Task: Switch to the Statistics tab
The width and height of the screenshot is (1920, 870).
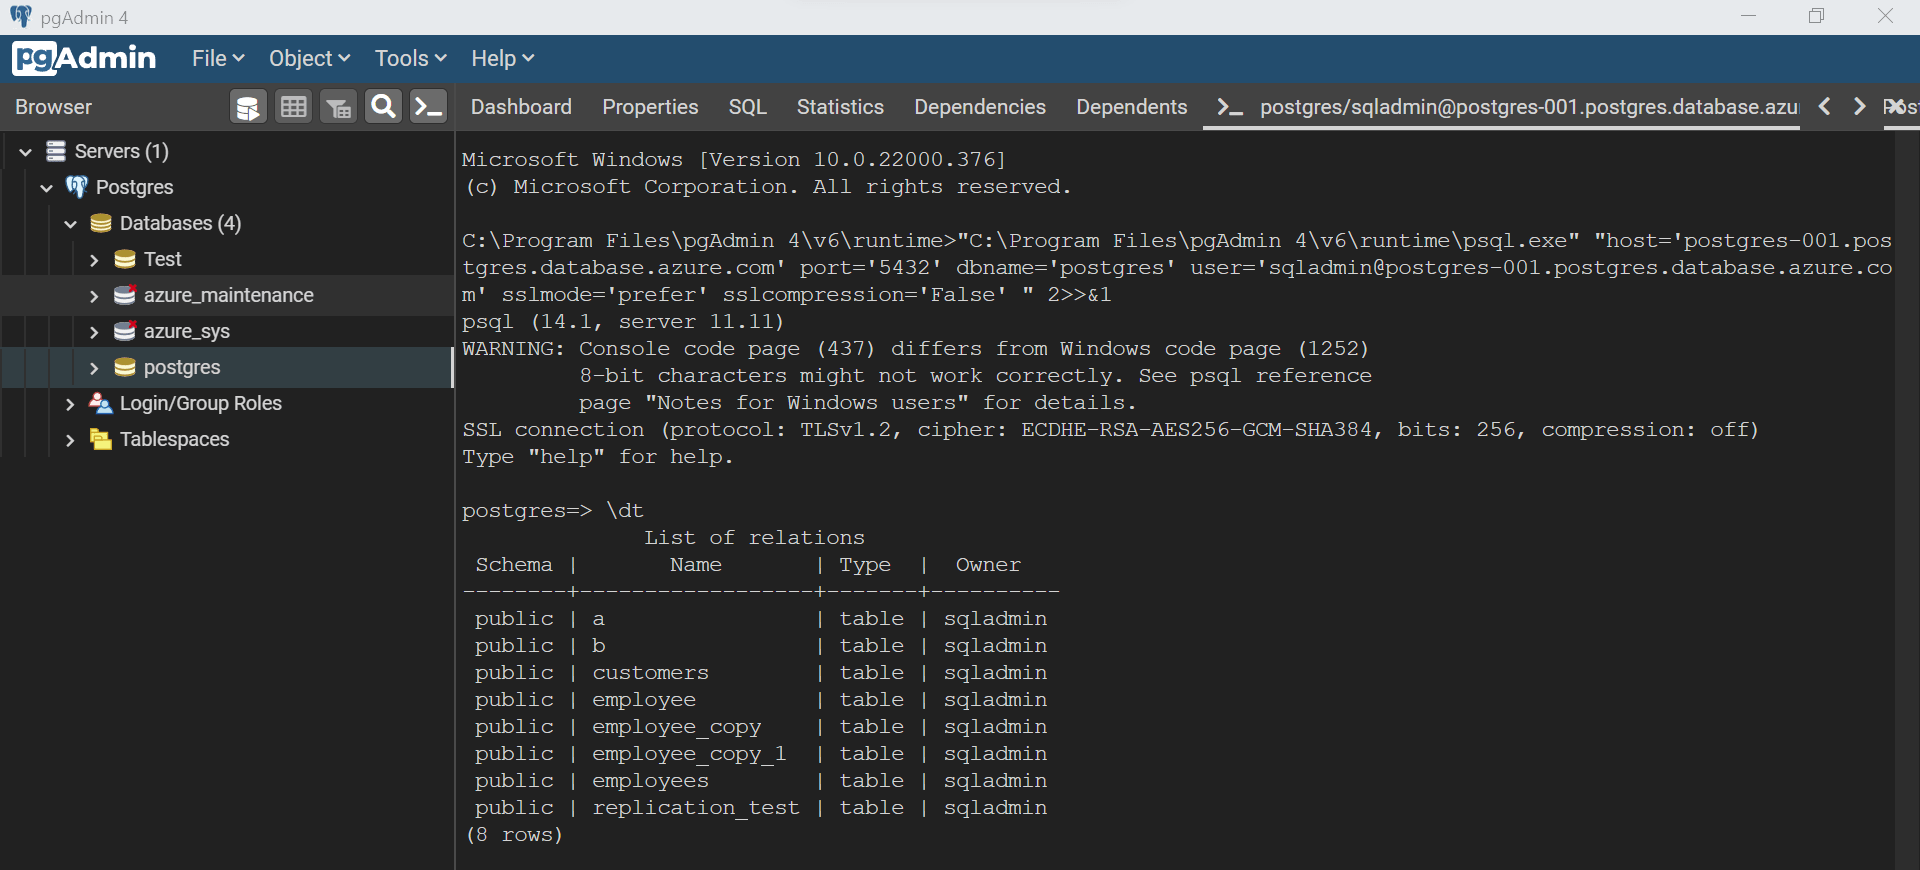Action: pos(840,107)
